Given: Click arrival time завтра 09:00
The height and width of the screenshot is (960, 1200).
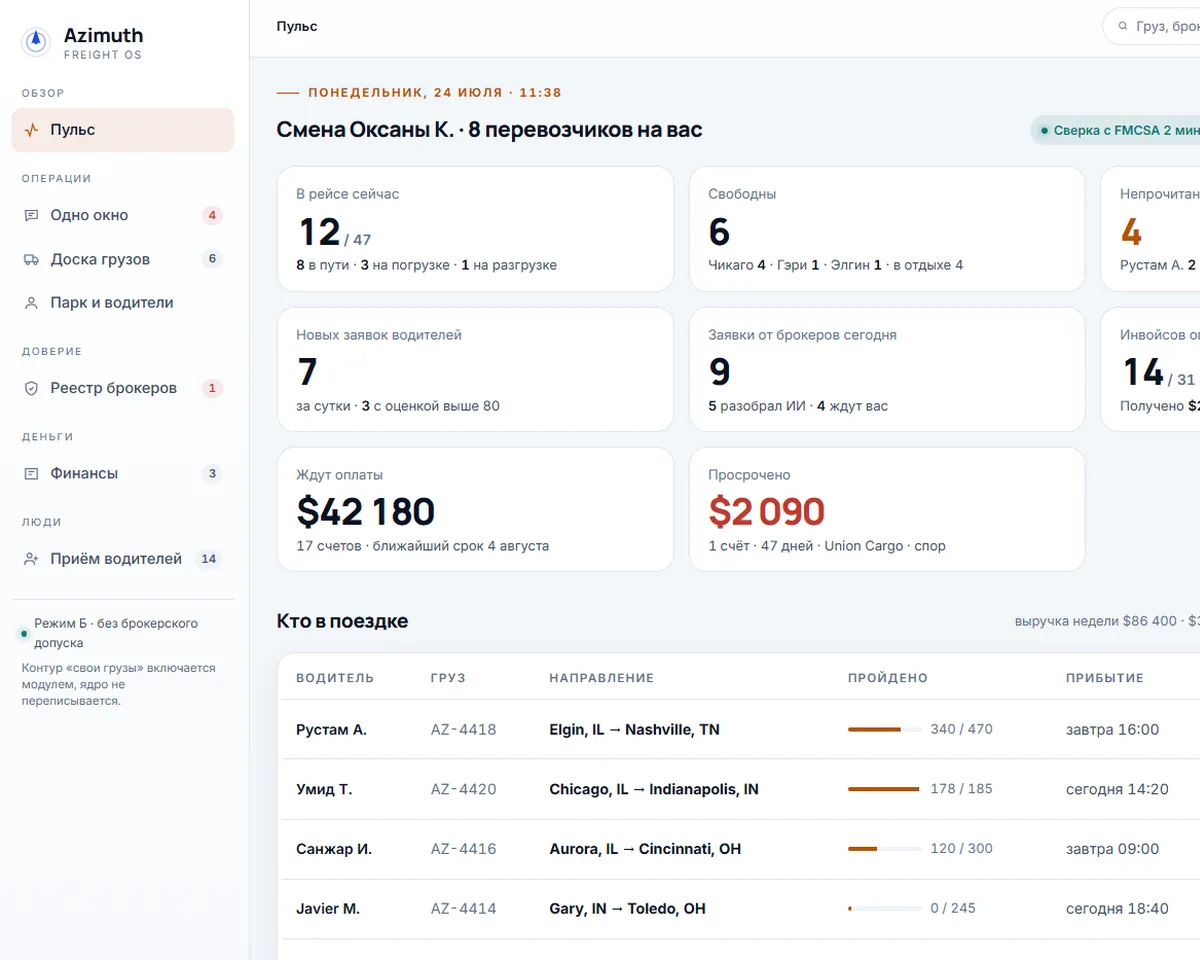Looking at the screenshot, I should coord(1112,849).
